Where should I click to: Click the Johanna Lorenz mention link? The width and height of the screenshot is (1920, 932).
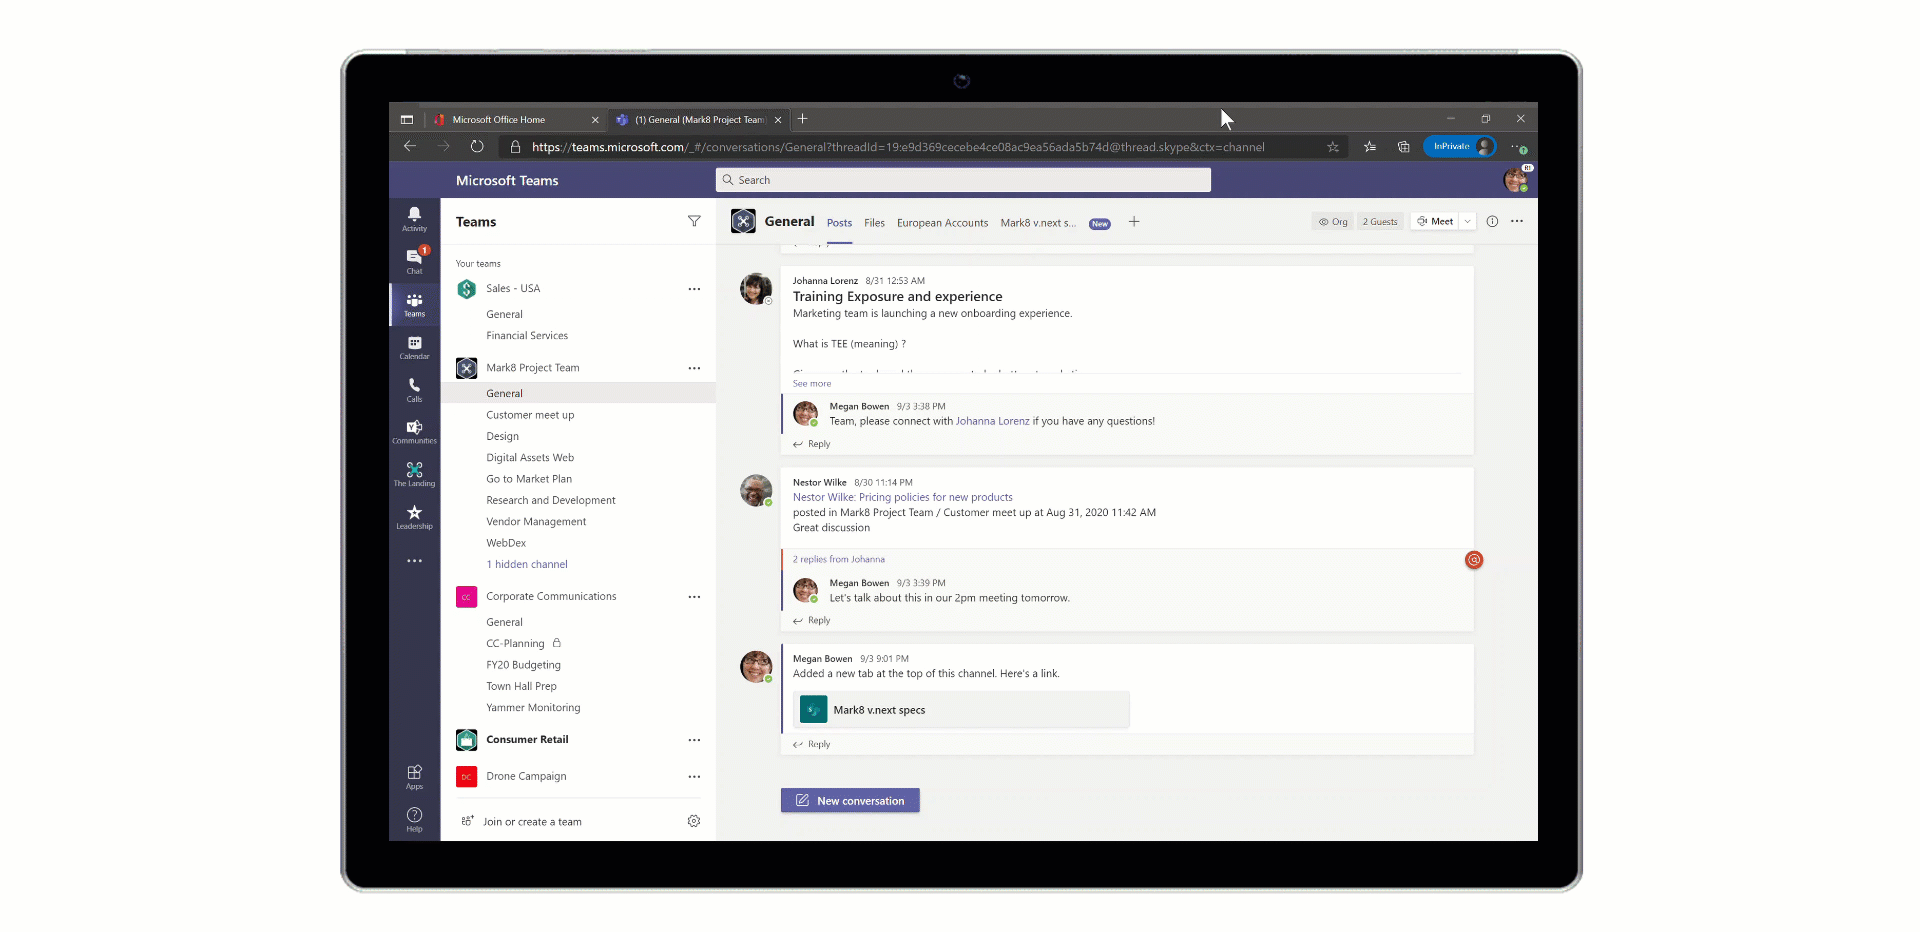tap(992, 421)
